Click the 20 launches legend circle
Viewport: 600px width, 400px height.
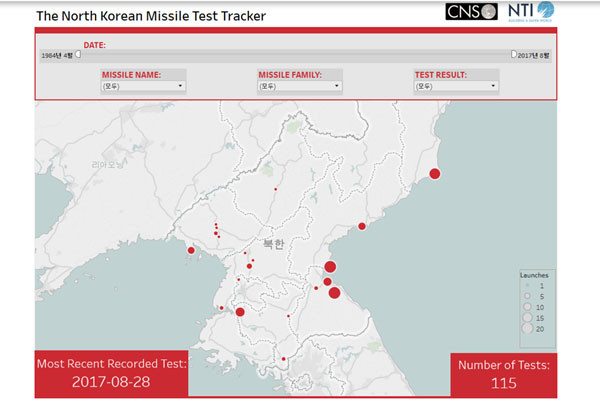[528, 328]
